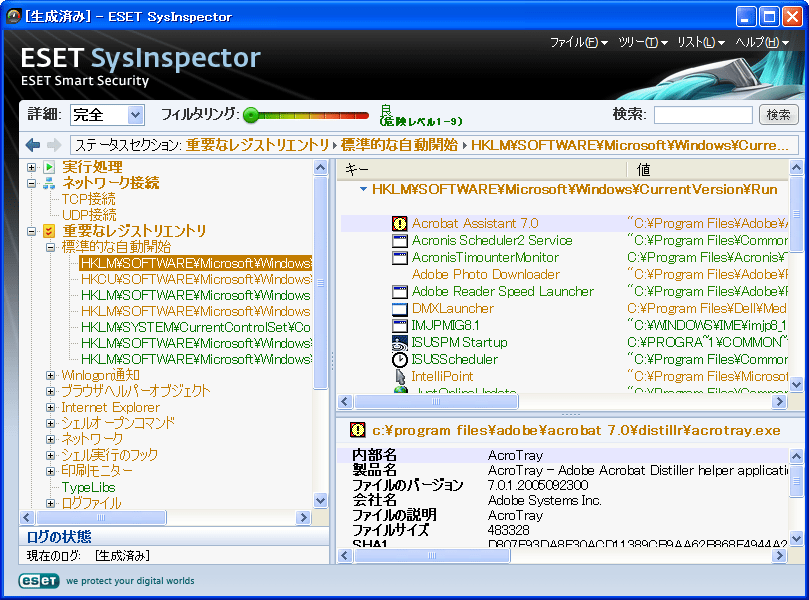Click the Adobe Reader Speed Launcher icon
Viewport: 809px width, 600px height.
(x=399, y=291)
